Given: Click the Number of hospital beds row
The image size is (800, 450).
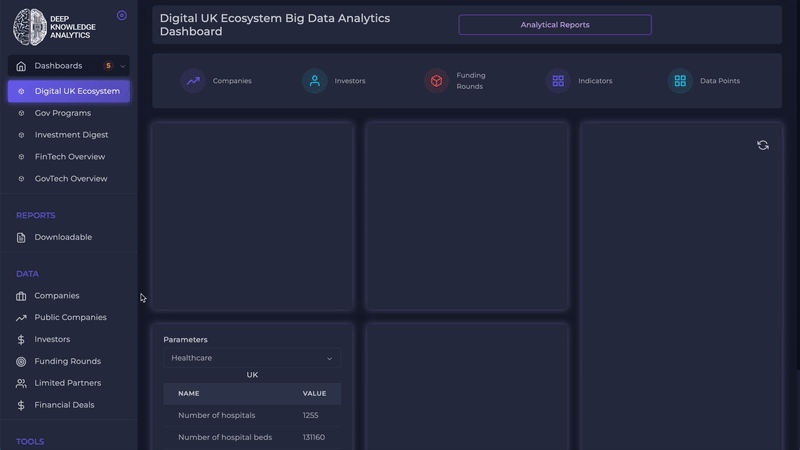Looking at the screenshot, I should 252,437.
